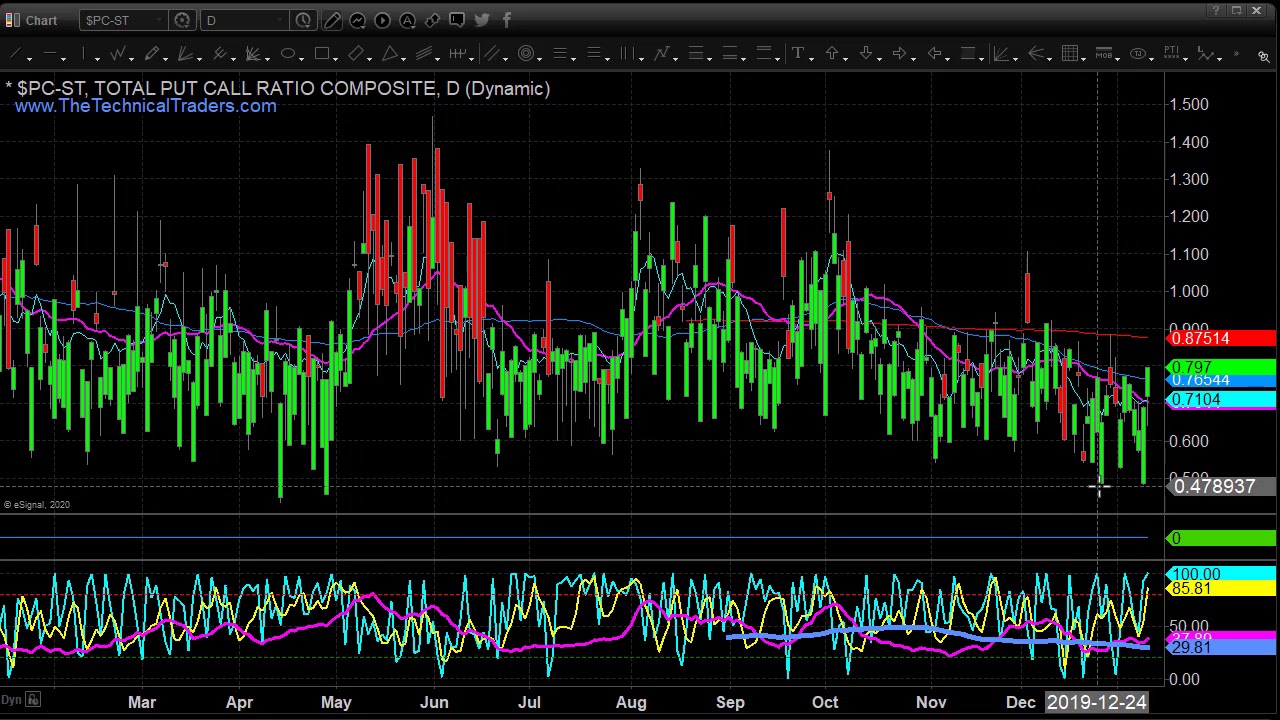This screenshot has height=720, width=1280.
Task: Open the studies indicator icon
Action: 357,20
